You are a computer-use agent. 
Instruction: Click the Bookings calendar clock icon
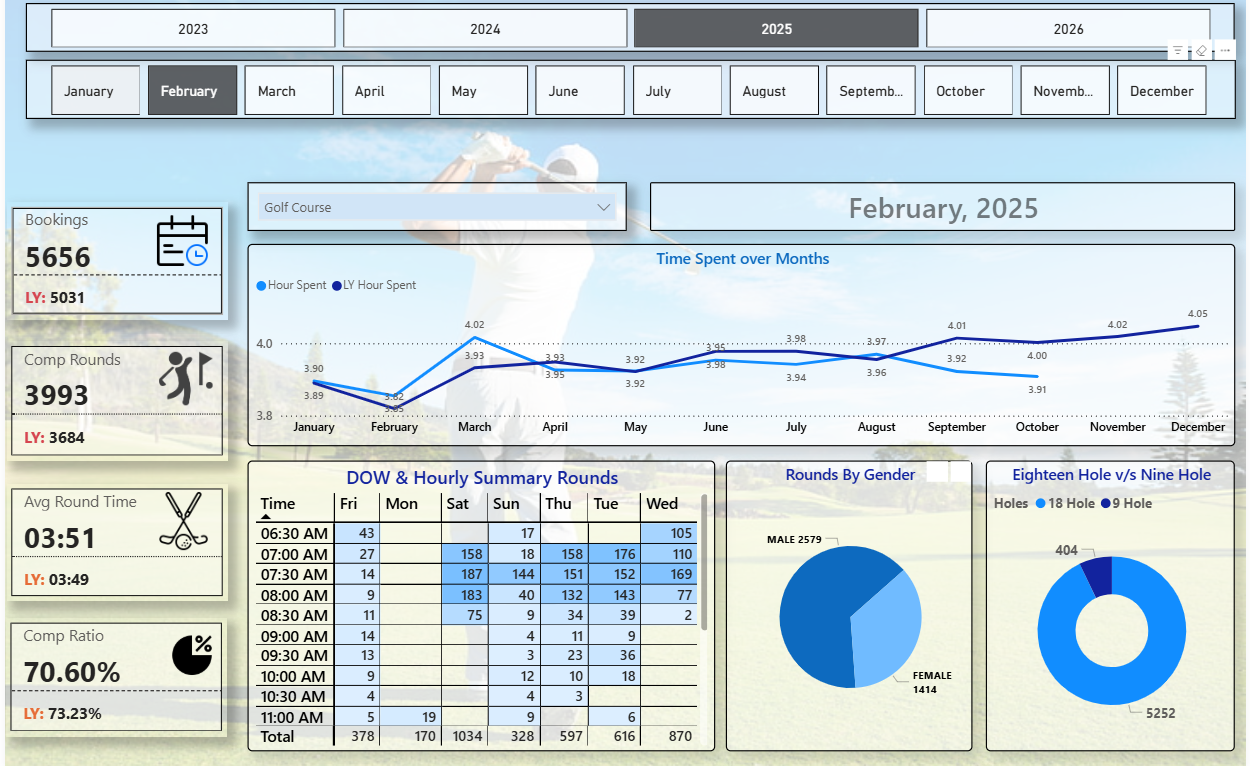coord(182,242)
